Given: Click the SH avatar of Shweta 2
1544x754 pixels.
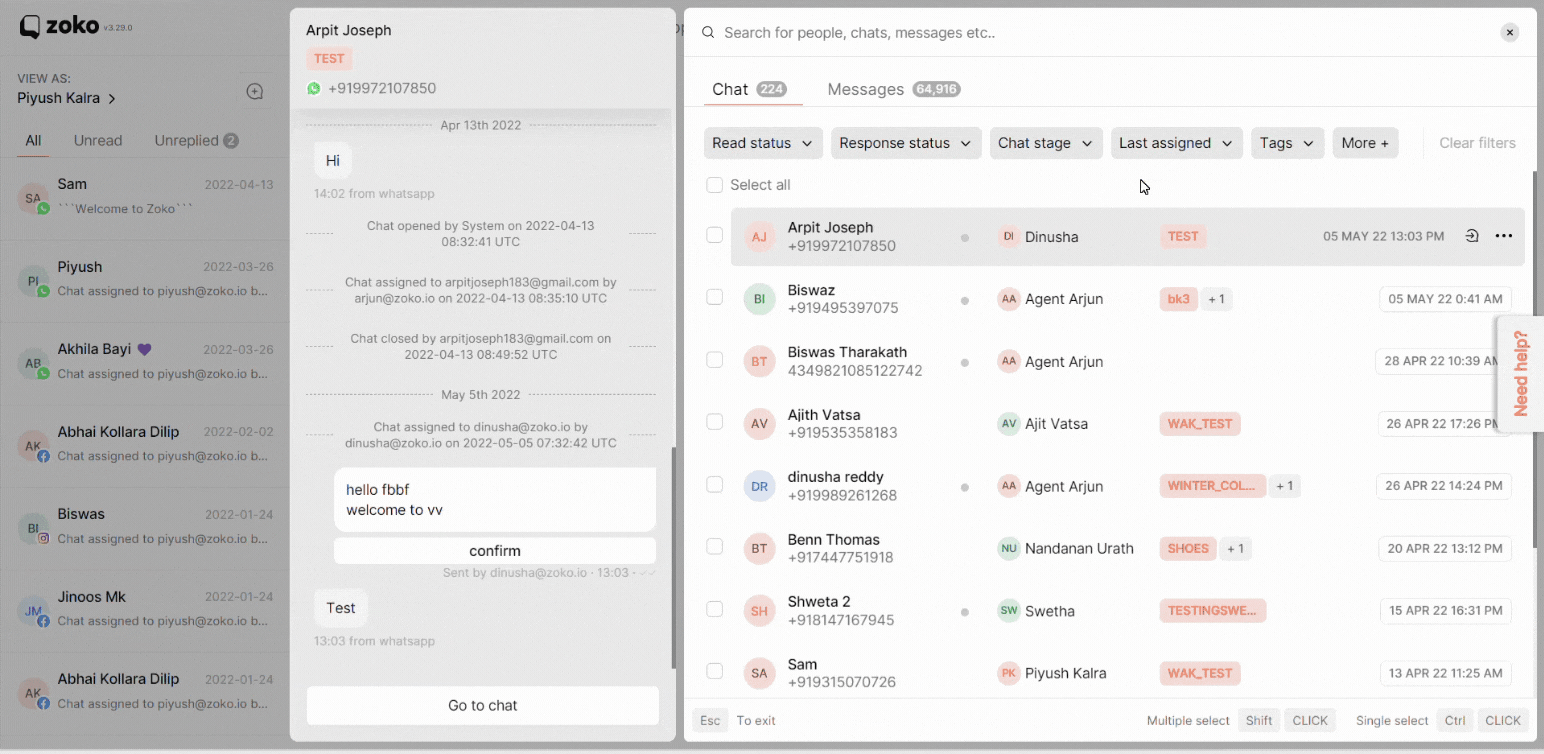Looking at the screenshot, I should (759, 611).
